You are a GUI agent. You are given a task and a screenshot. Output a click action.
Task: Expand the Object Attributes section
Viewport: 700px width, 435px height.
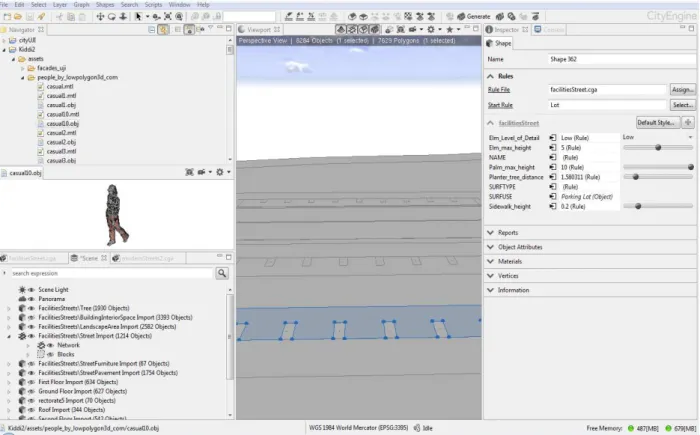click(x=490, y=247)
